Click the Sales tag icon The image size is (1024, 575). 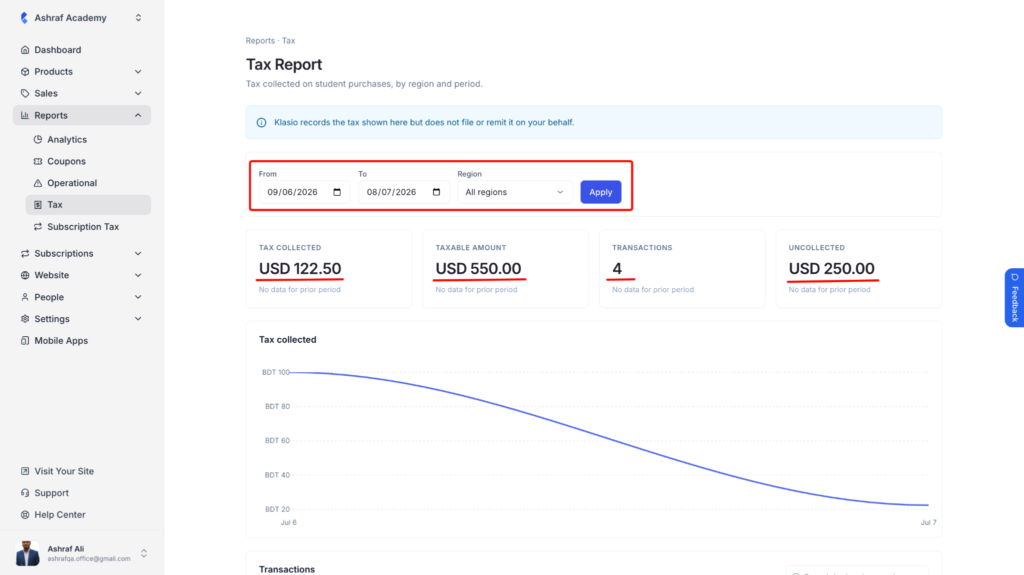pyautogui.click(x=25, y=93)
